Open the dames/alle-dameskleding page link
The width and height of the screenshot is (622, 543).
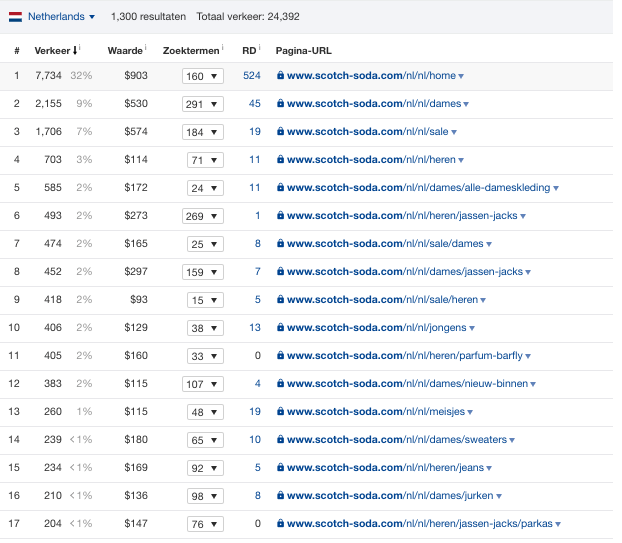coord(419,187)
